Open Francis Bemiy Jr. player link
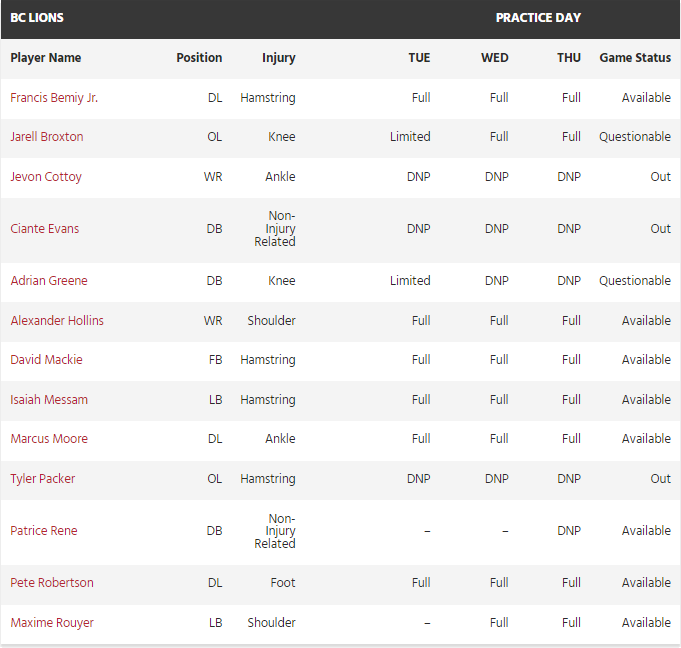This screenshot has height=648, width=681. point(54,98)
